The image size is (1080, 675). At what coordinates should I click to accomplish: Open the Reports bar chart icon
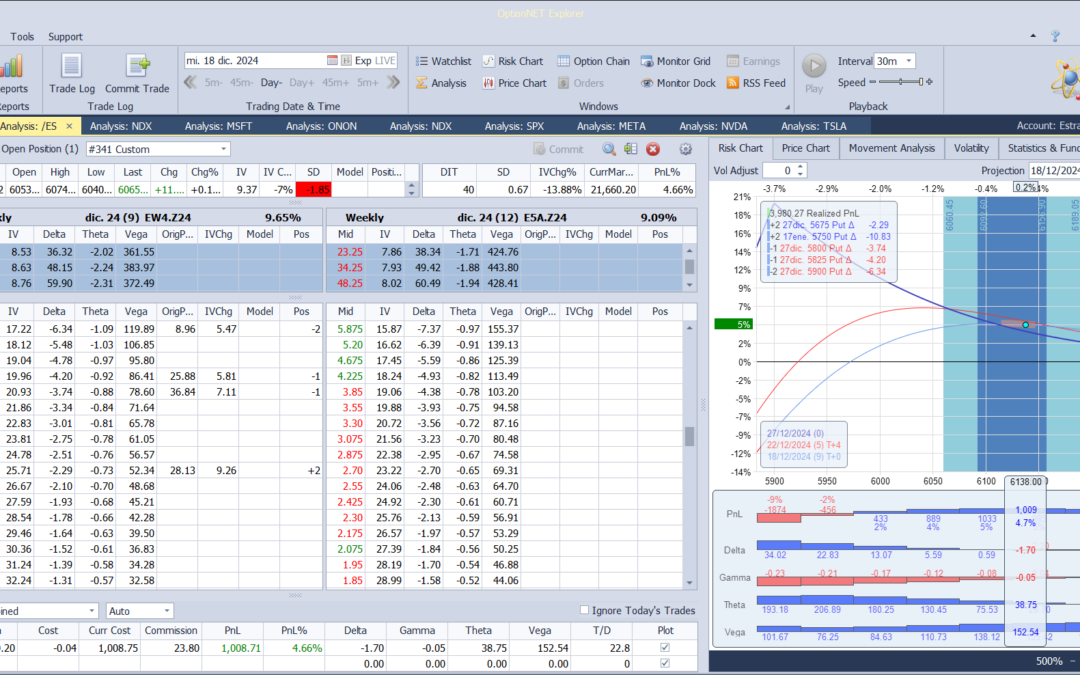(12, 67)
